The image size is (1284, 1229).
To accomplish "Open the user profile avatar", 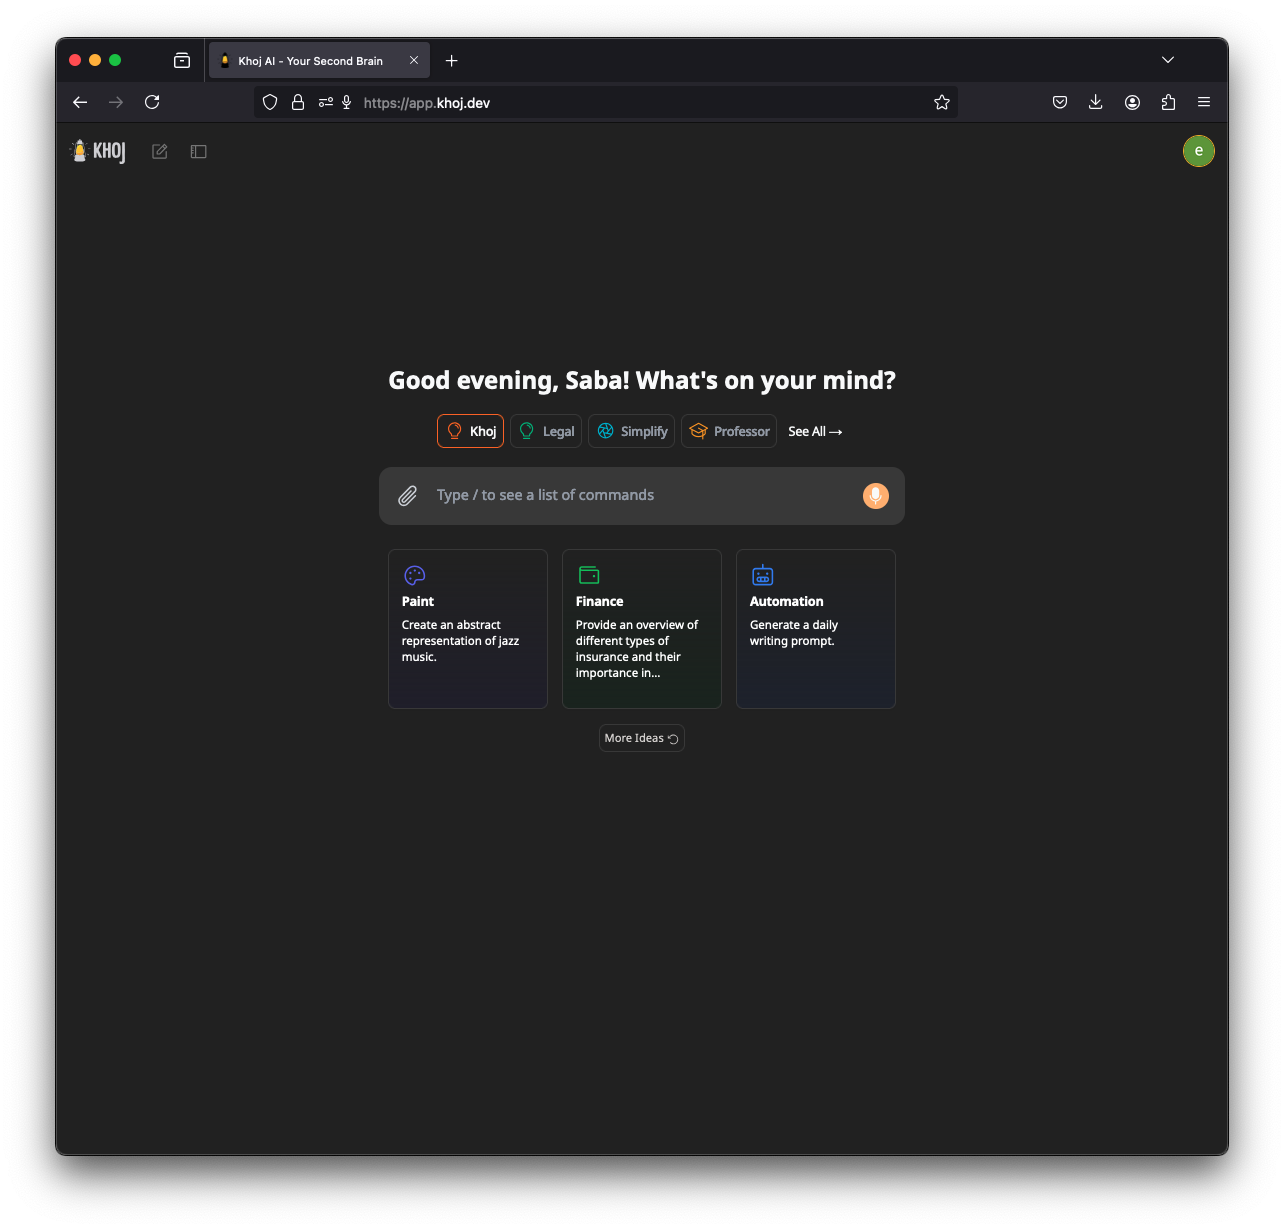I will tap(1199, 151).
